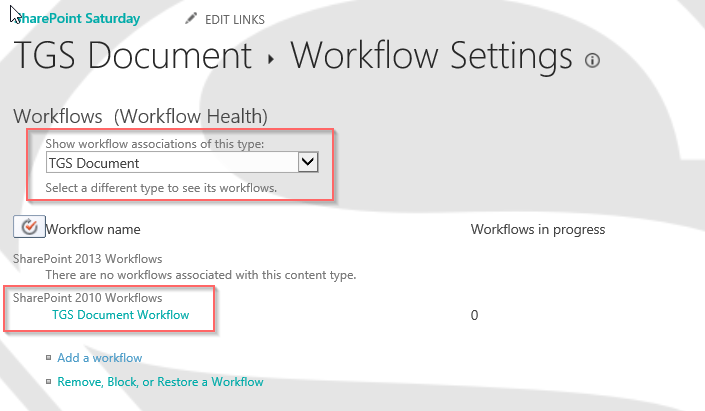This screenshot has width=705, height=411.
Task: Click the breadcrumb arrow between page titles
Action: coord(271,60)
